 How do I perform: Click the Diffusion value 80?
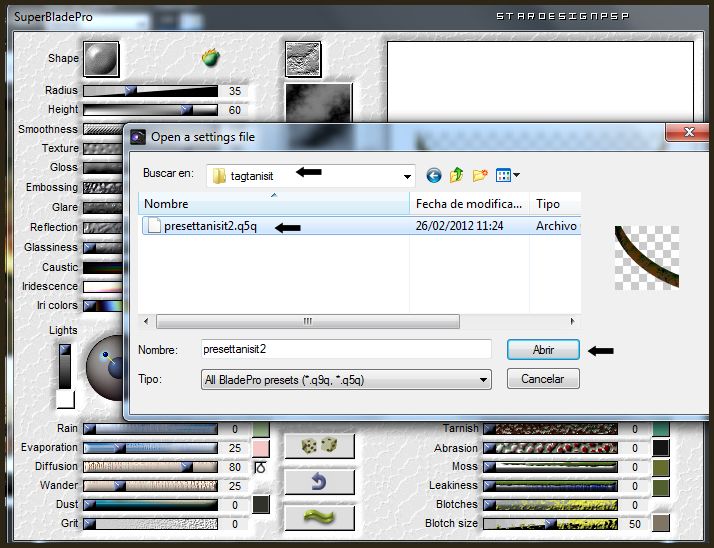point(235,467)
